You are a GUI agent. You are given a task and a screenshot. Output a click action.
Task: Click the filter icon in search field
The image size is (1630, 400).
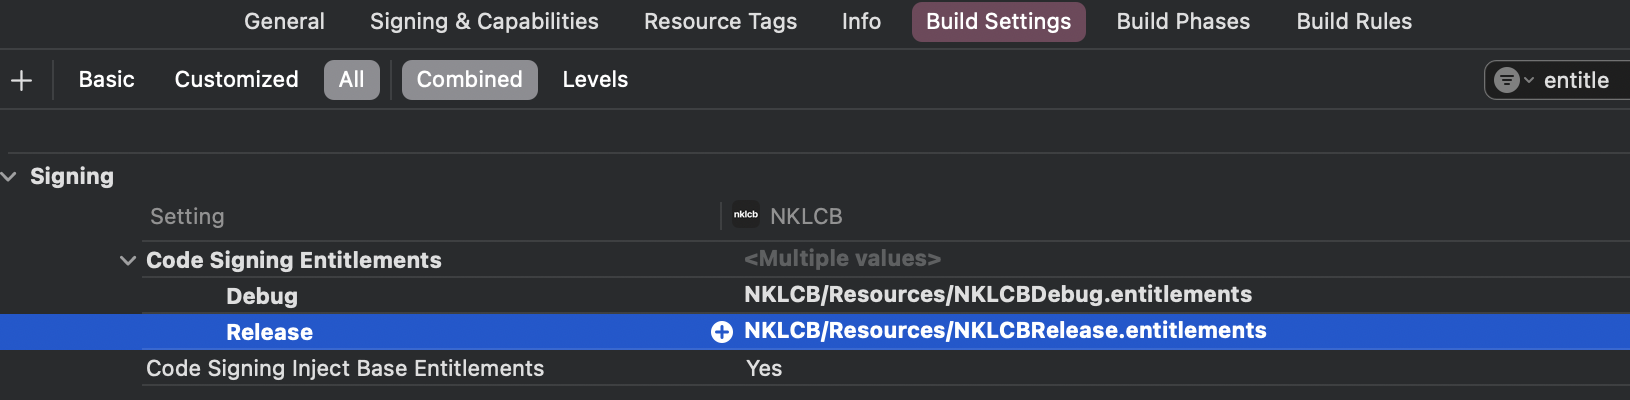1507,80
